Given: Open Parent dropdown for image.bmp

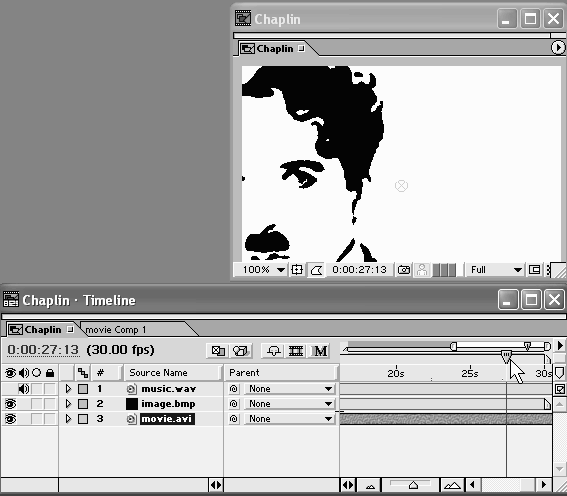Looking at the screenshot, I should click(289, 404).
